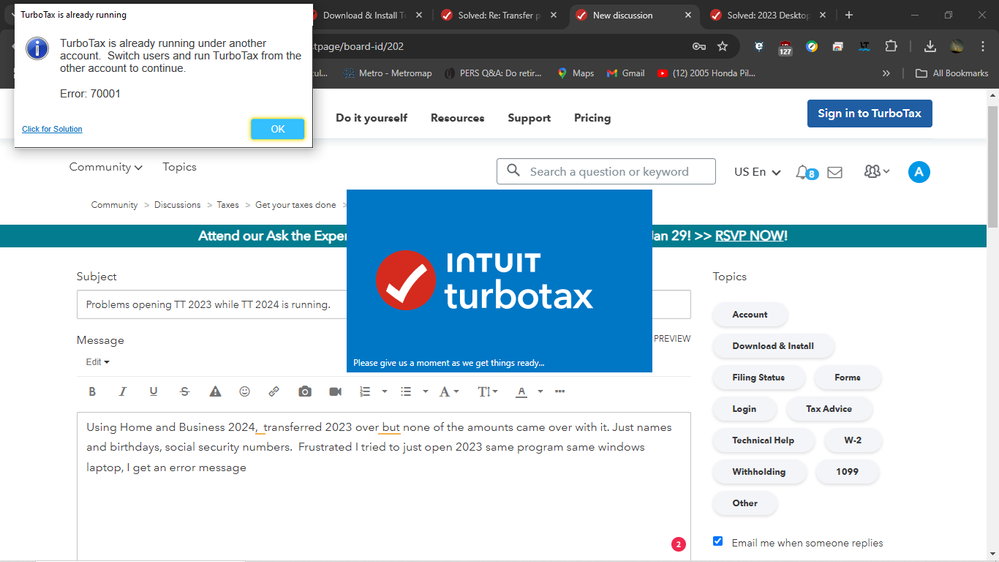Image resolution: width=999 pixels, height=562 pixels.
Task: Click the Bold formatting icon
Action: point(92,392)
